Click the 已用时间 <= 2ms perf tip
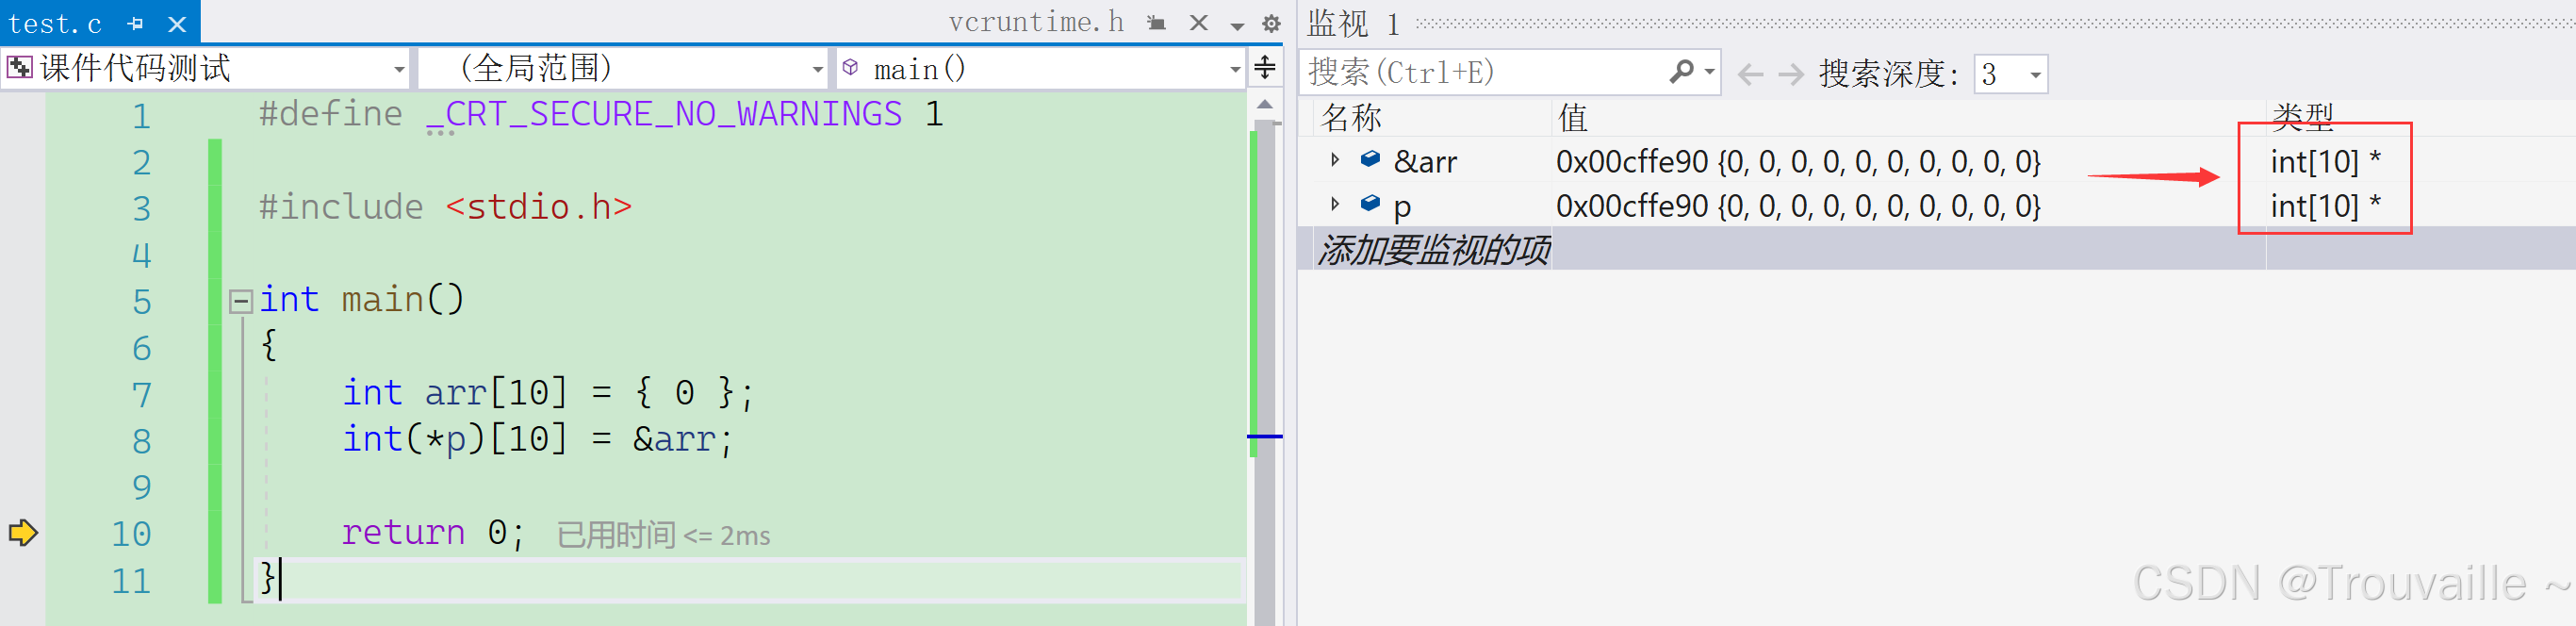 (x=664, y=535)
